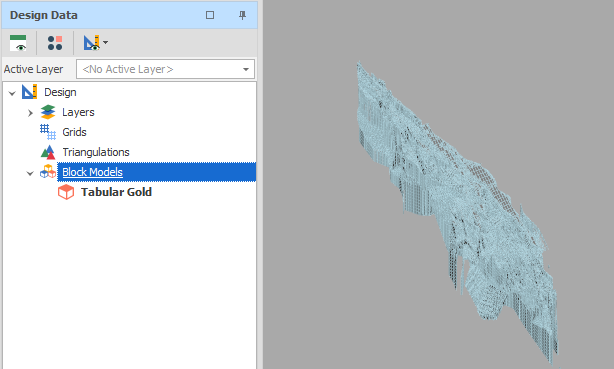The image size is (614, 369).
Task: Open the dropdown arrow beside the design ruler icon
Action: pyautogui.click(x=105, y=42)
